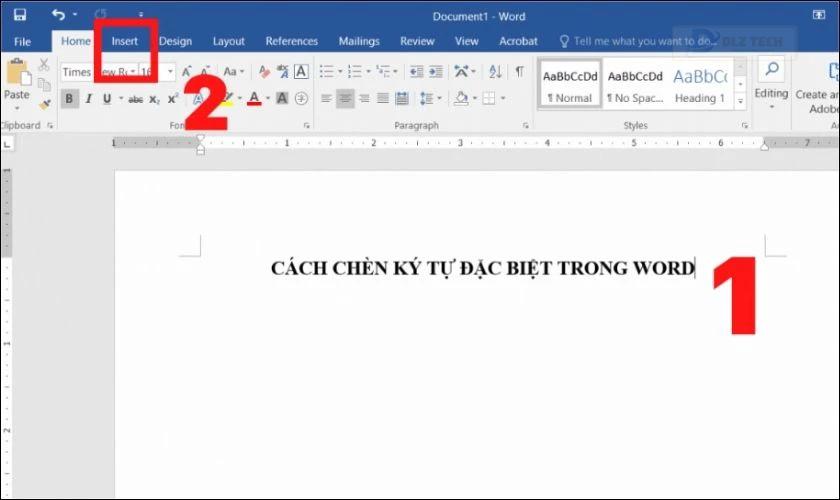Click the Enclose Characters circled icon
The height and width of the screenshot is (500, 840).
302,99
